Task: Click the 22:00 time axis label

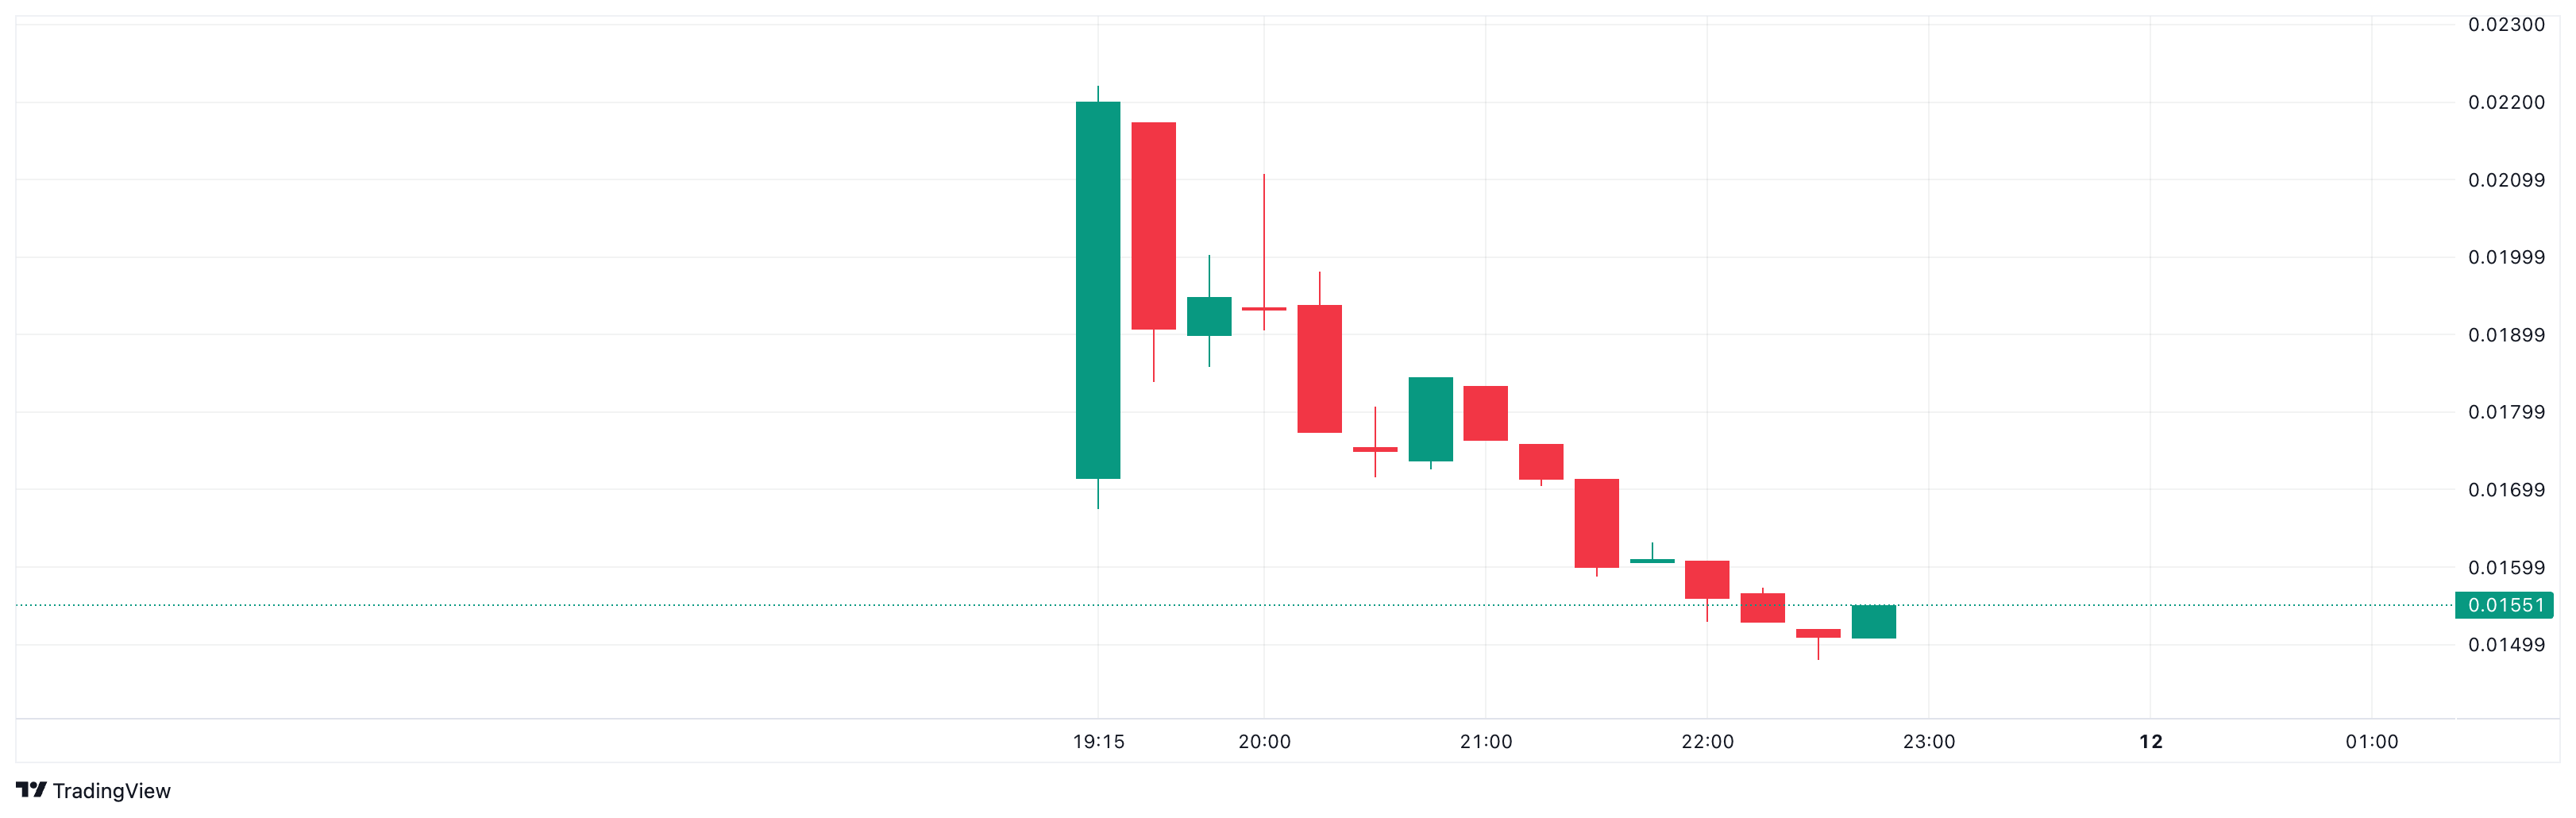Action: pyautogui.click(x=1707, y=741)
